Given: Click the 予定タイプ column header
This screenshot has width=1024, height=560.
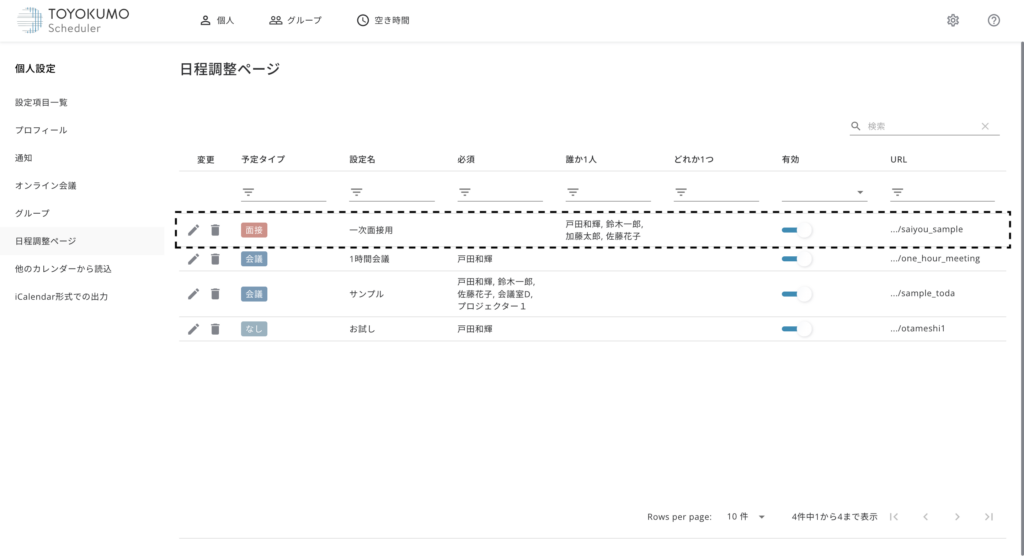Looking at the screenshot, I should coord(263,159).
